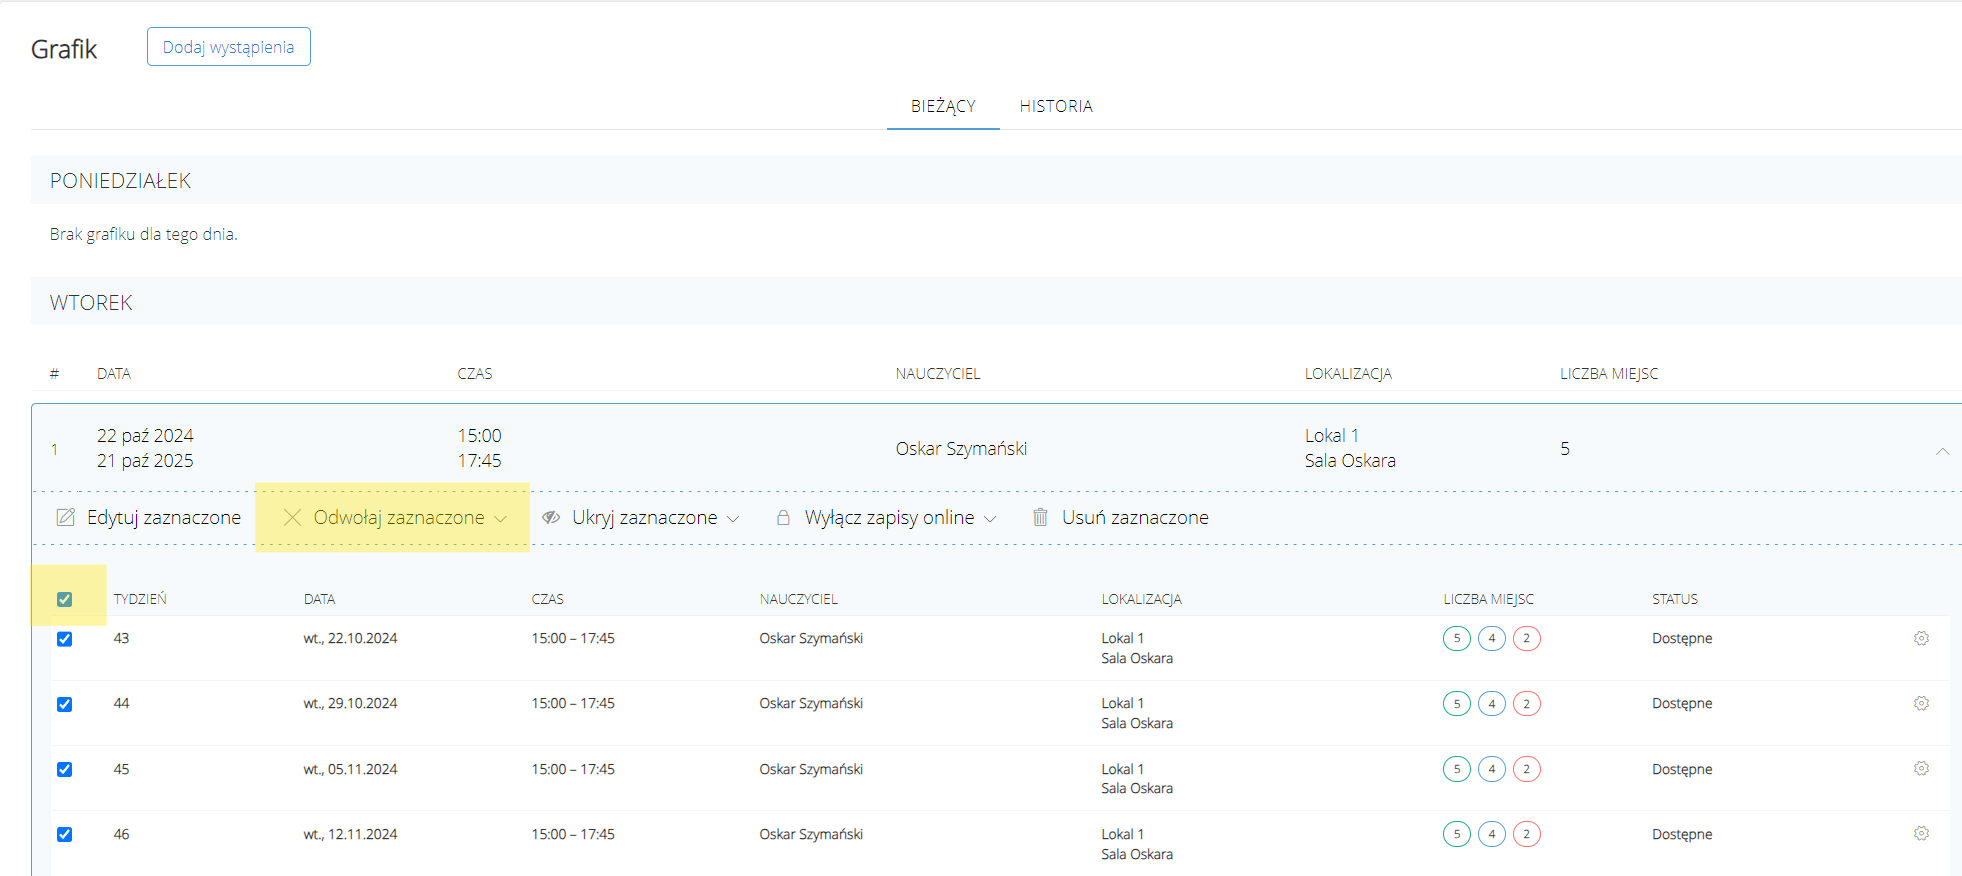
Task: Click blue circle 4 in 12.11.2024 row
Action: [1492, 834]
